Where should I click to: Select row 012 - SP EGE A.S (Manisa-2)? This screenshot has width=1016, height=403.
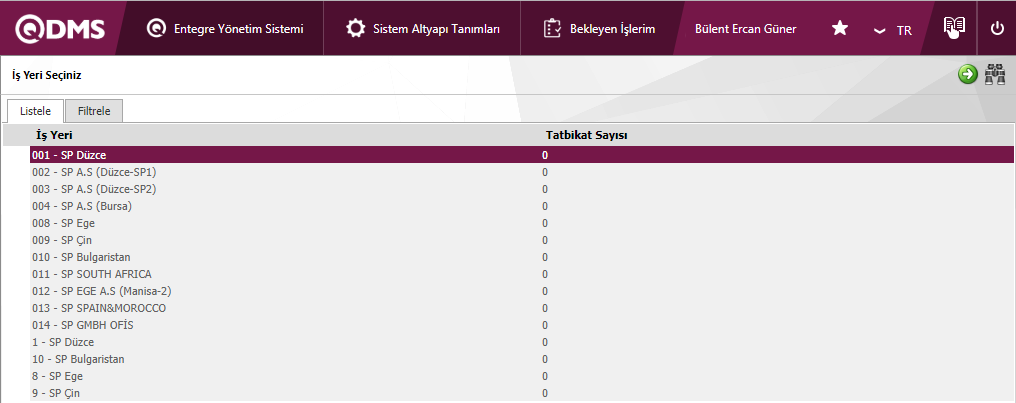522,291
